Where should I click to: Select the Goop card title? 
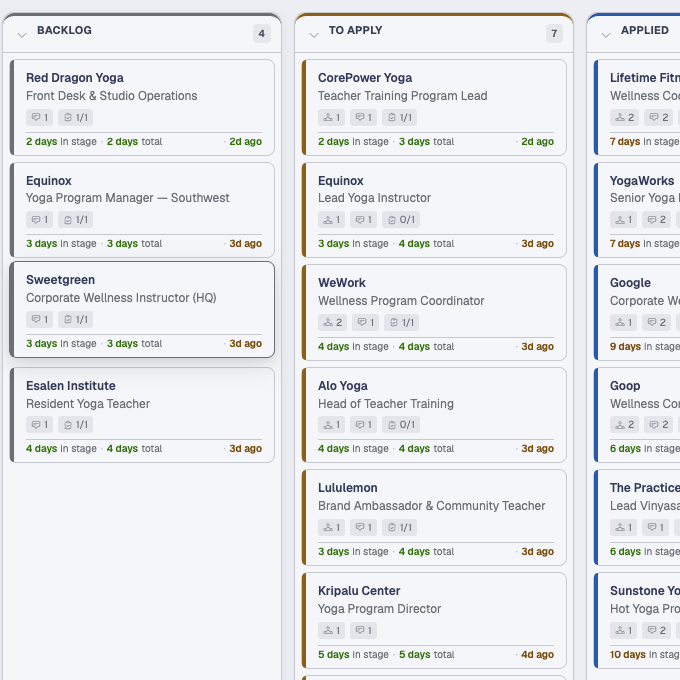(x=625, y=386)
